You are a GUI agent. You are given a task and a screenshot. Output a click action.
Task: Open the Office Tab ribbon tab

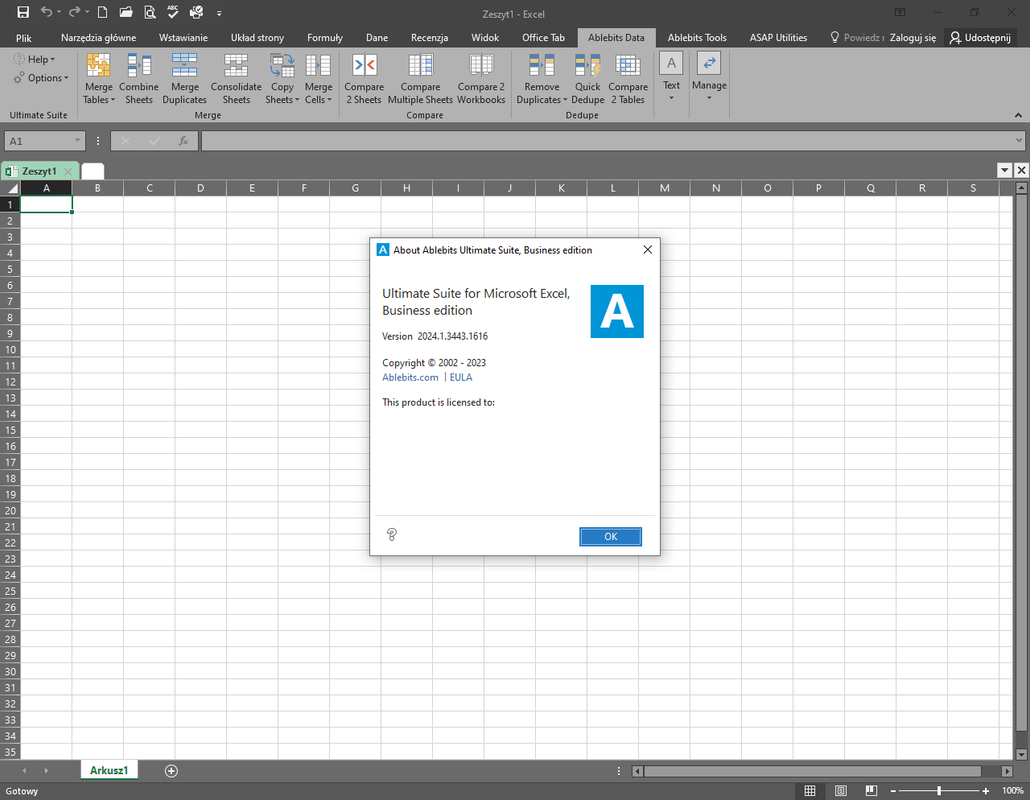point(543,37)
